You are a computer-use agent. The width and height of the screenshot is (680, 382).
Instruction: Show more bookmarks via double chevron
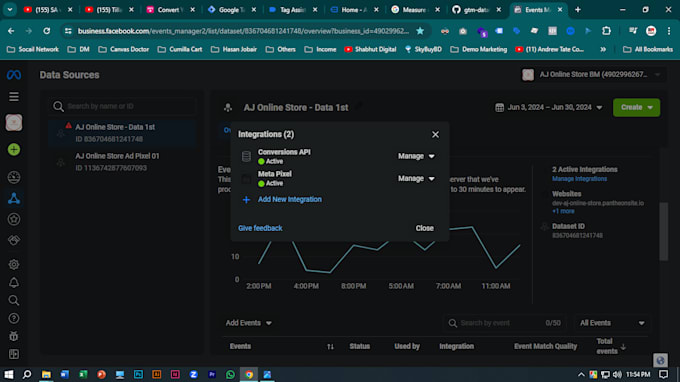tap(603, 49)
